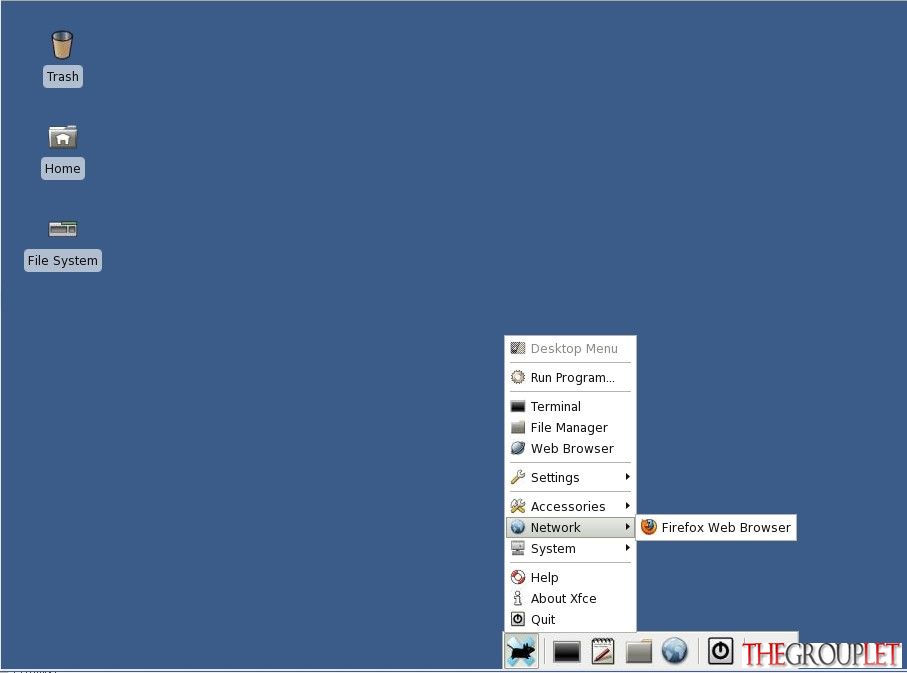
Task: Open File Manager from the desktop menu
Action: click(570, 428)
